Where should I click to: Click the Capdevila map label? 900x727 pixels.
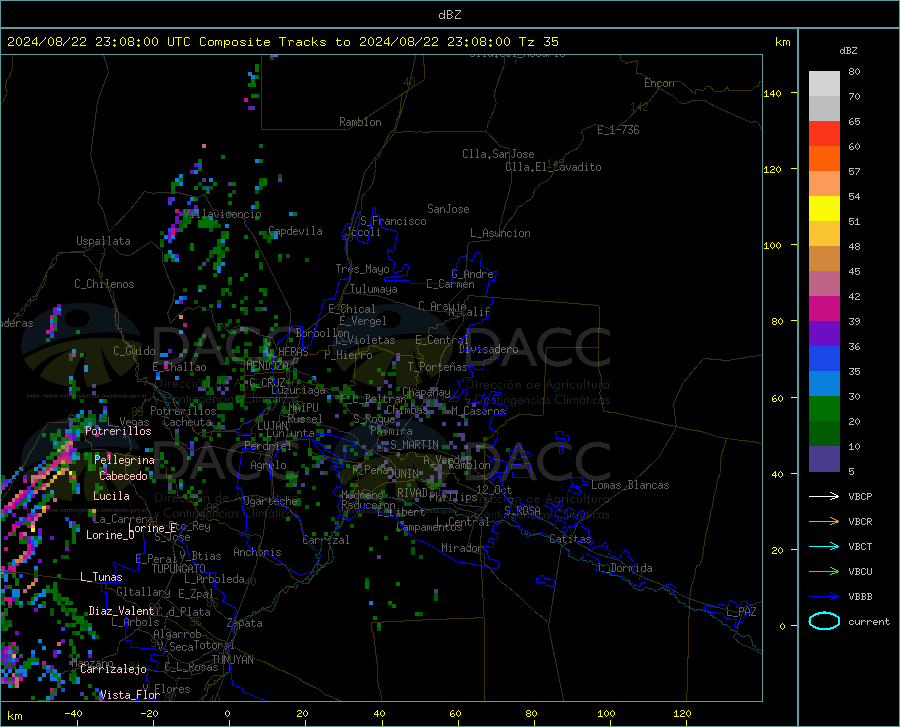[x=295, y=231]
